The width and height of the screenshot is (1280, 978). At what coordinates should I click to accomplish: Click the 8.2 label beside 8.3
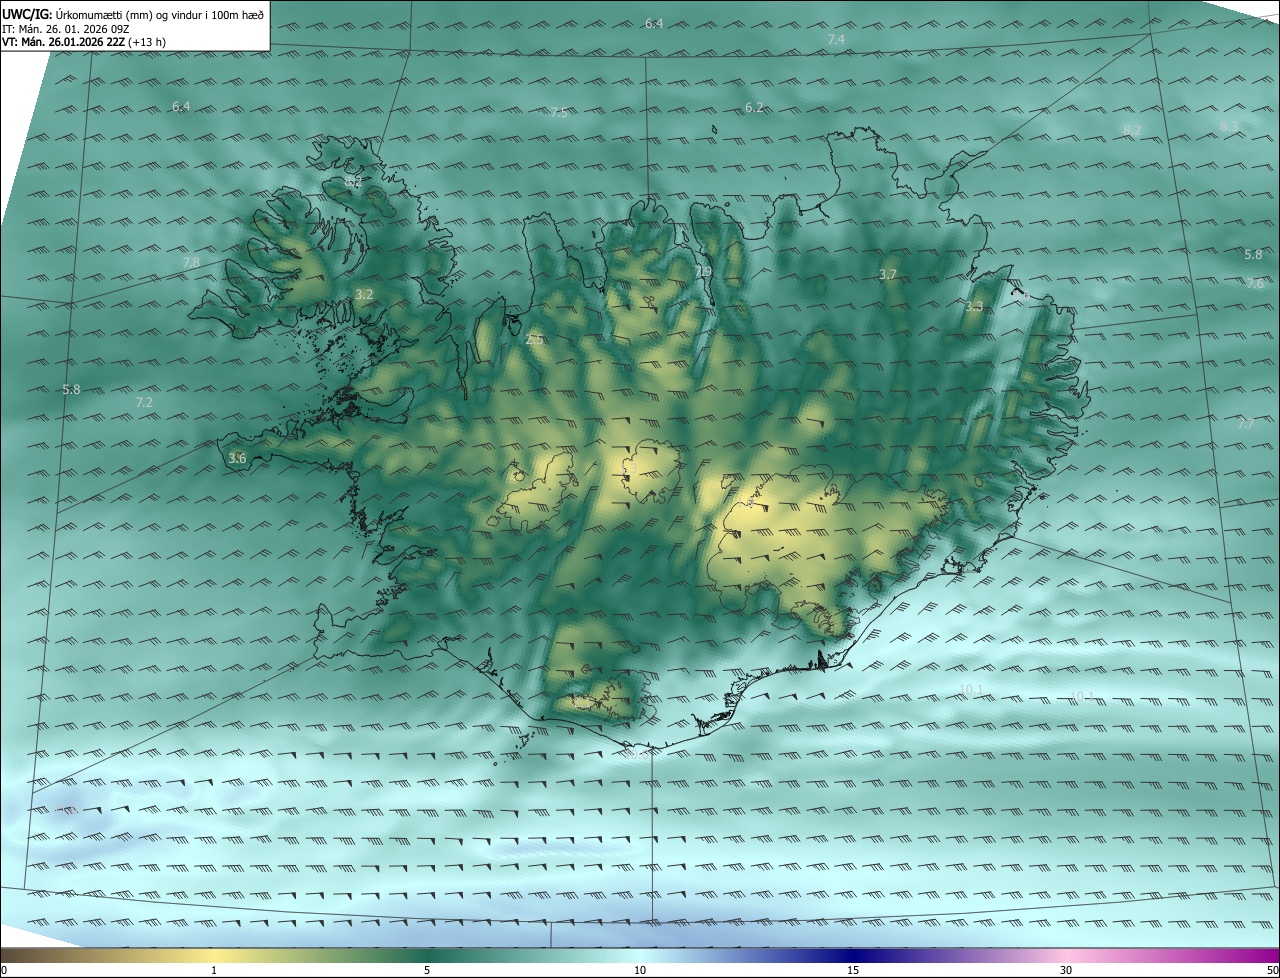1132,130
